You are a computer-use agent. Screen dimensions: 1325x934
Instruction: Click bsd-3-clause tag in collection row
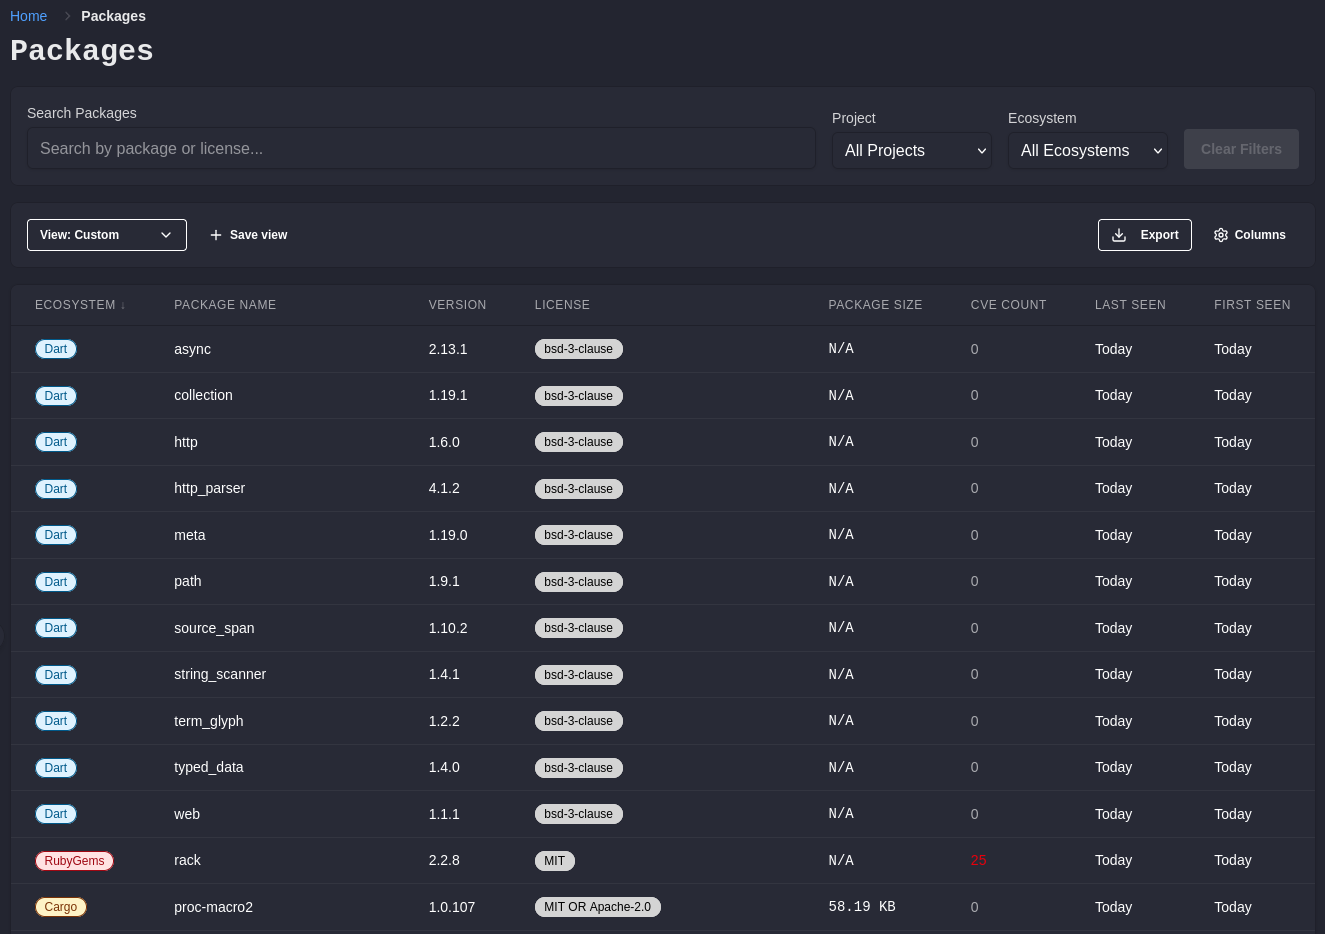(579, 396)
